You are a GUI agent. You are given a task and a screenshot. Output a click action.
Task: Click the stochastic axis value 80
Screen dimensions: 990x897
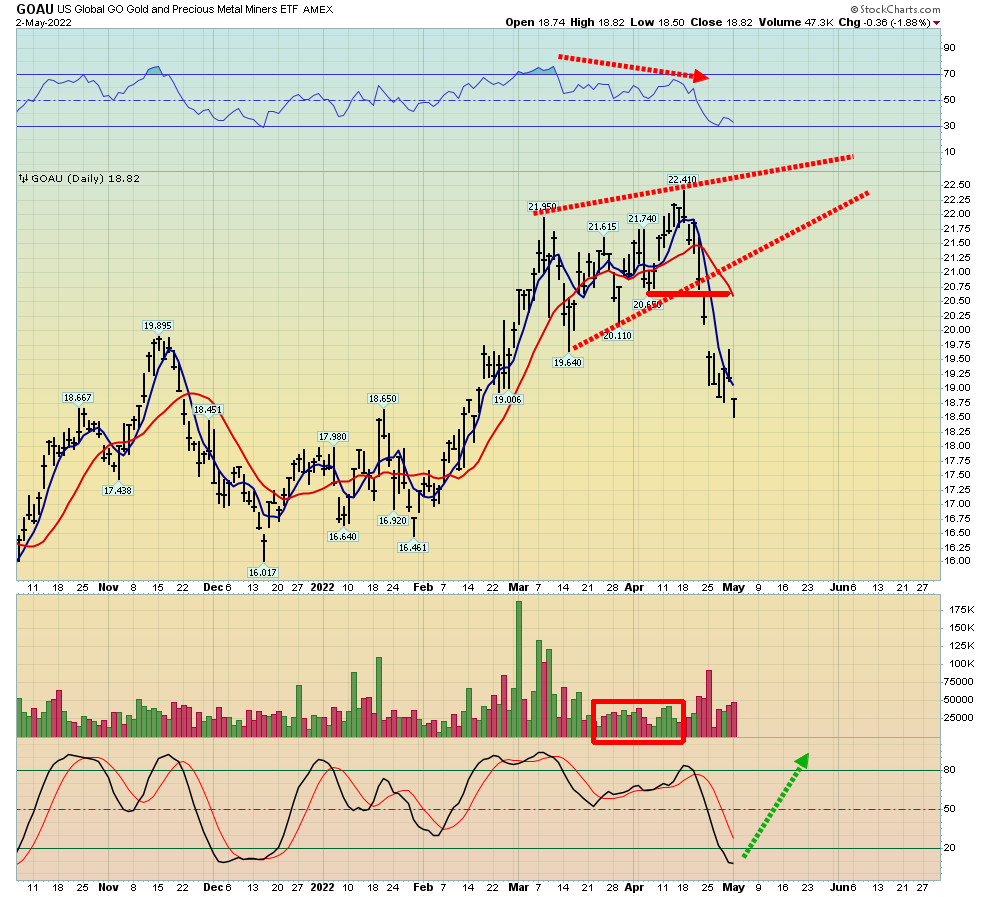pyautogui.click(x=950, y=770)
